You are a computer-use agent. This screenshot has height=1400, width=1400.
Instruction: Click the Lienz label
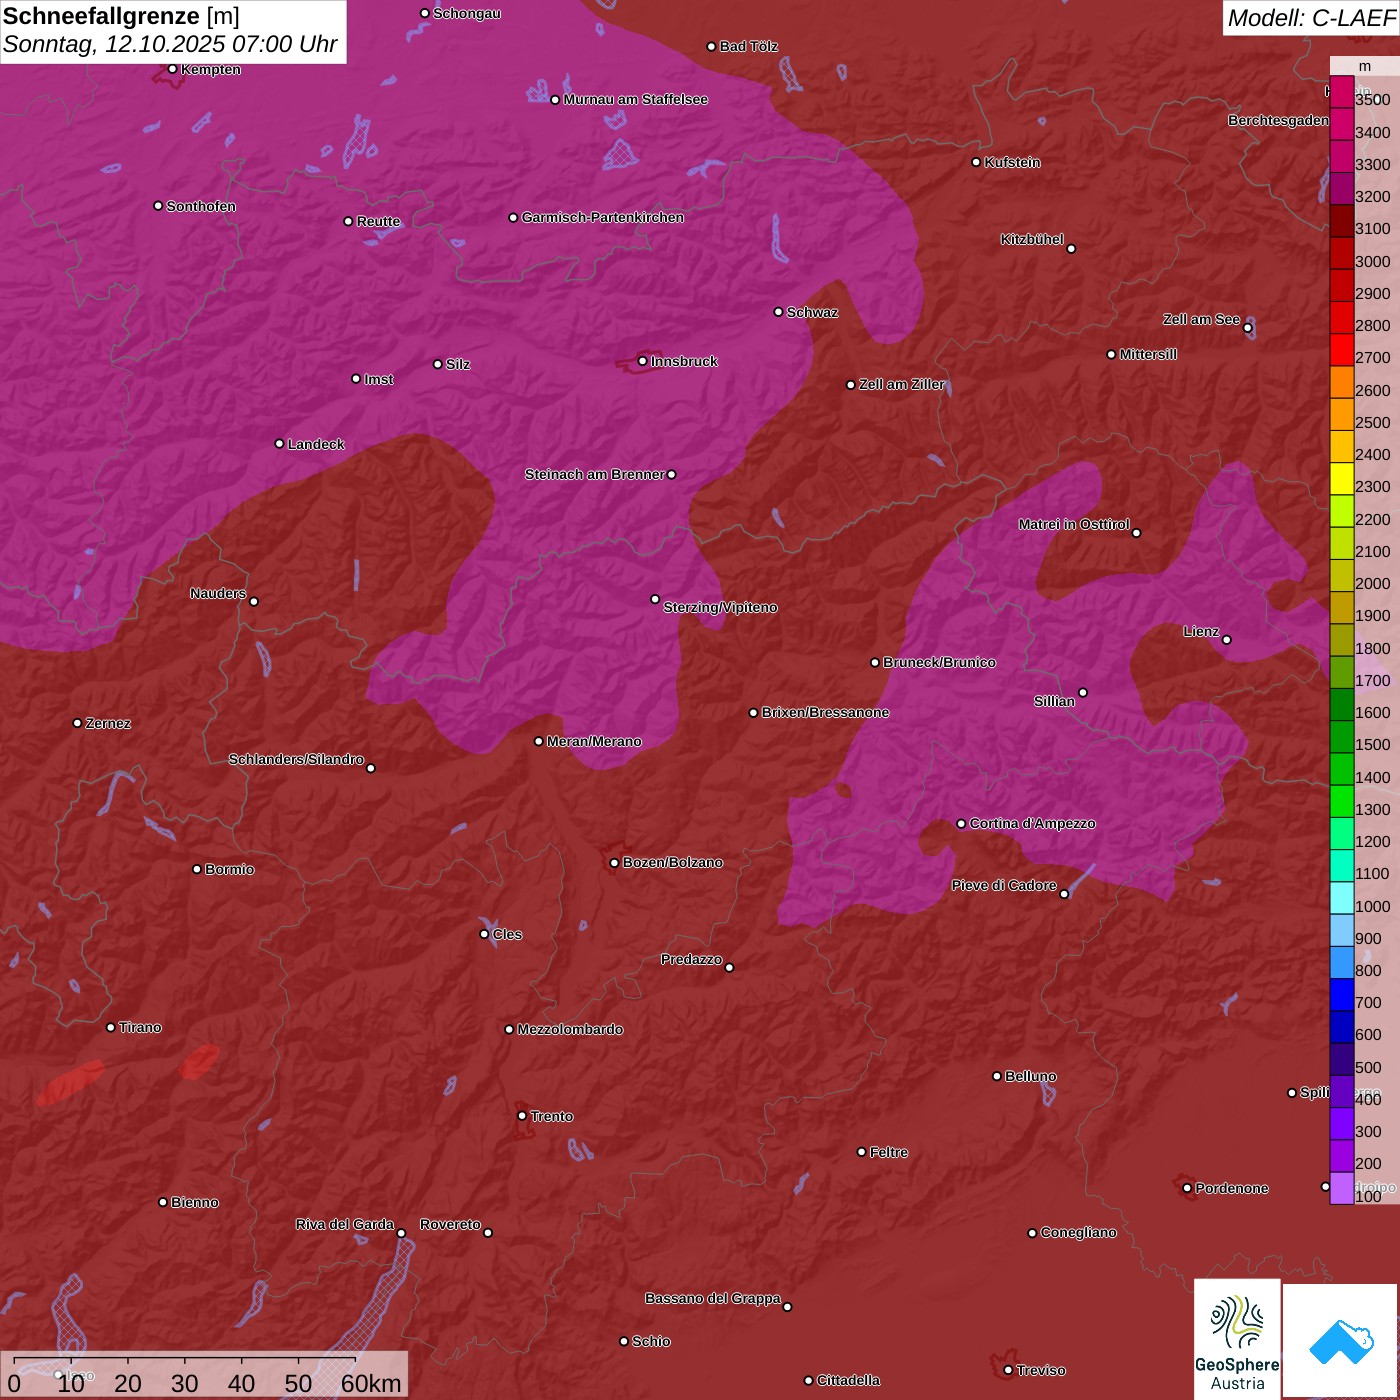coord(1201,632)
